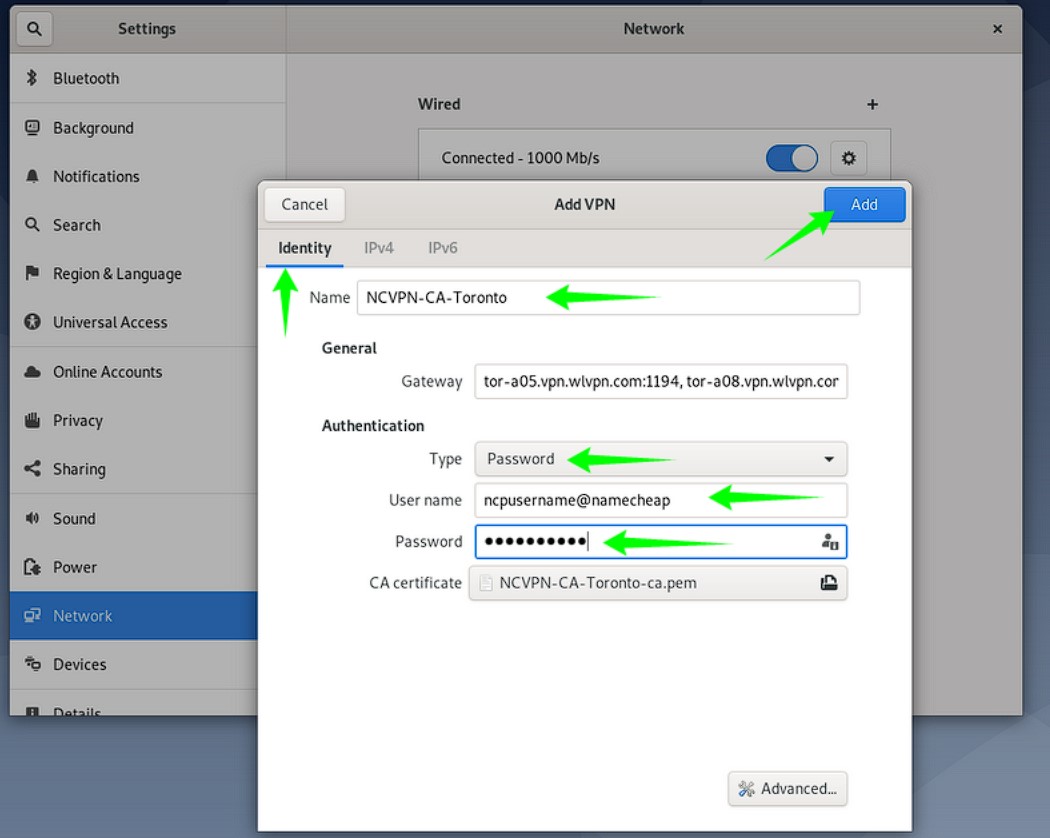
Task: Click the search icon in Settings header
Action: pos(34,29)
